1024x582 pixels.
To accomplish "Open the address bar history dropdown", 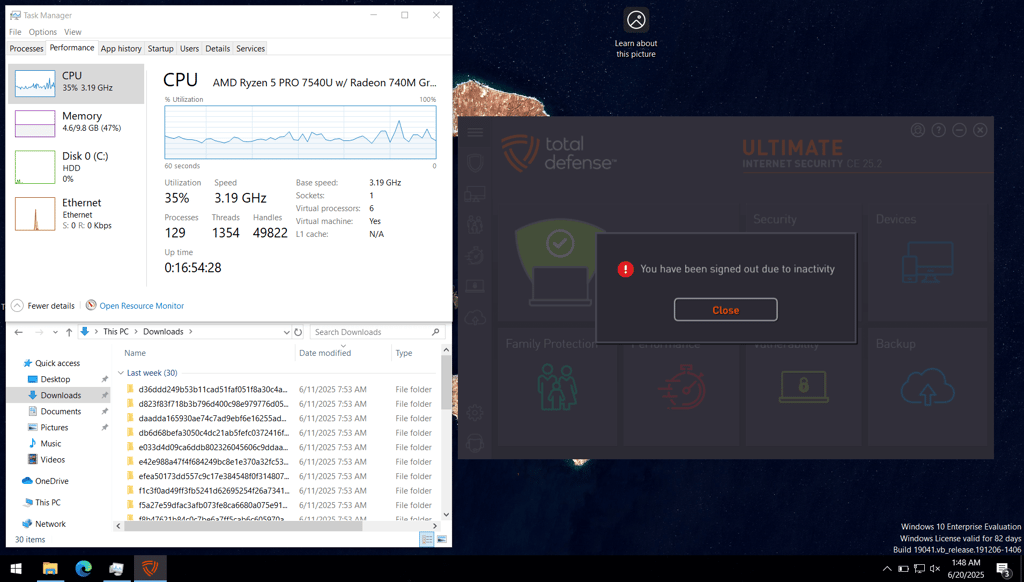I will click(x=286, y=332).
